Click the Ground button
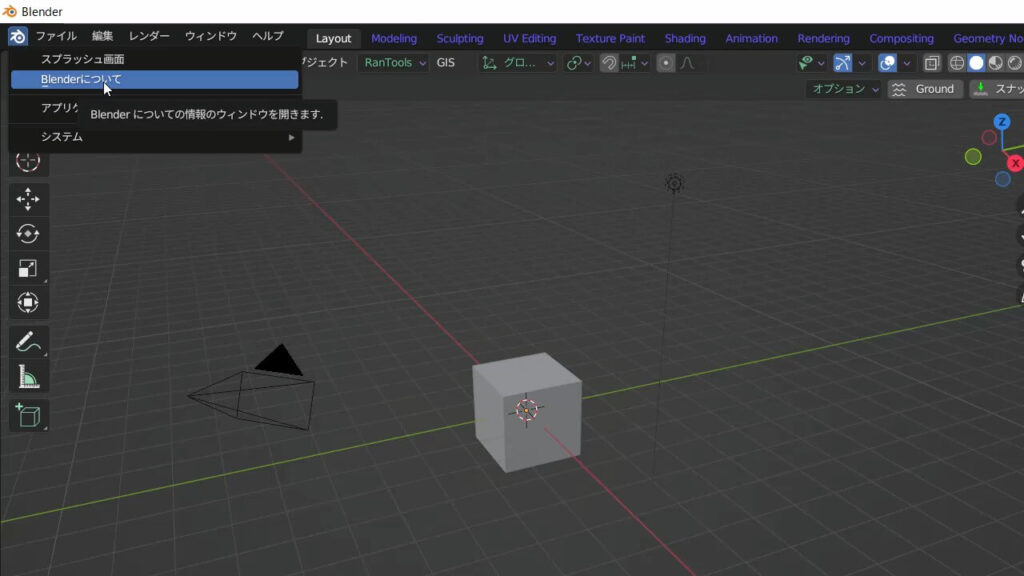The width and height of the screenshot is (1024, 576). 925,89
